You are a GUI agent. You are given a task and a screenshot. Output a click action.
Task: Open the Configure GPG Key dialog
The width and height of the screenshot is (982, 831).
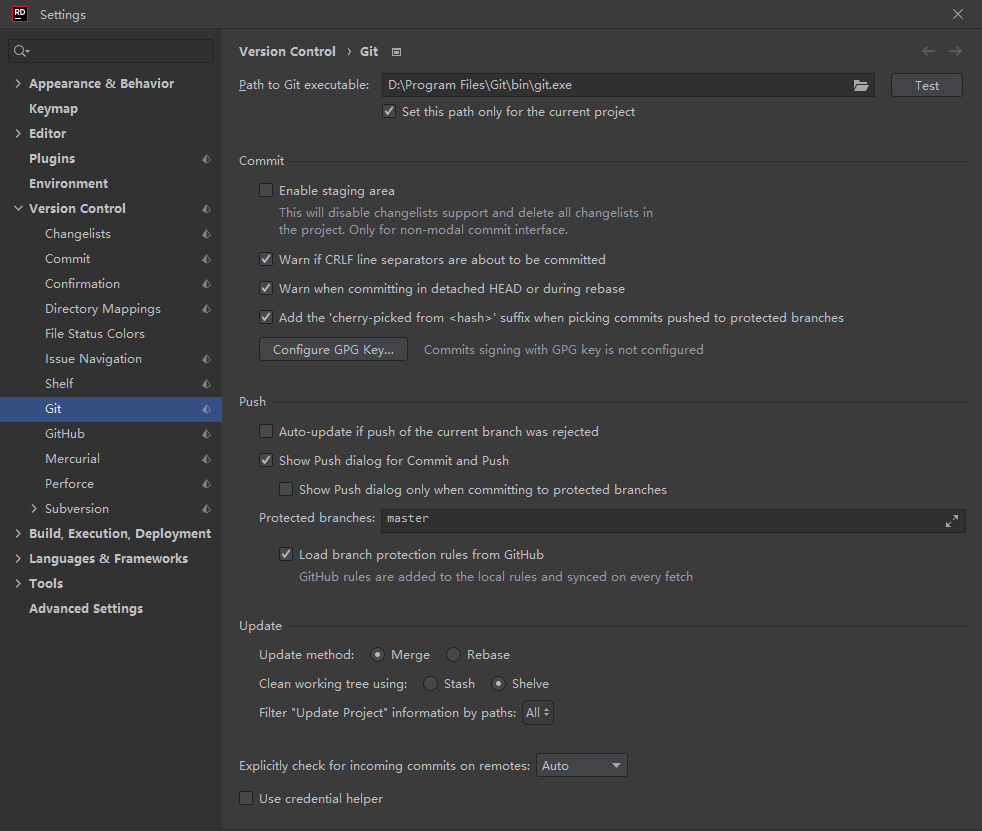tap(332, 349)
